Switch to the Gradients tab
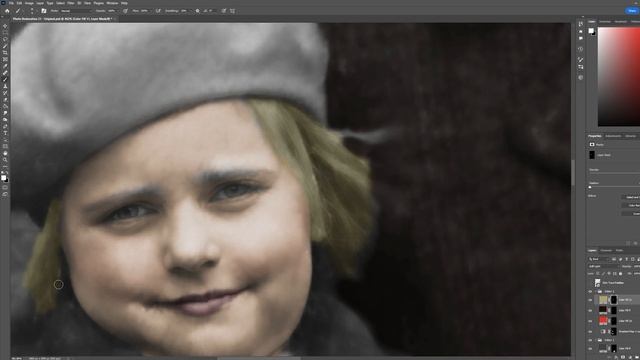The height and width of the screenshot is (360, 640). pyautogui.click(x=620, y=21)
